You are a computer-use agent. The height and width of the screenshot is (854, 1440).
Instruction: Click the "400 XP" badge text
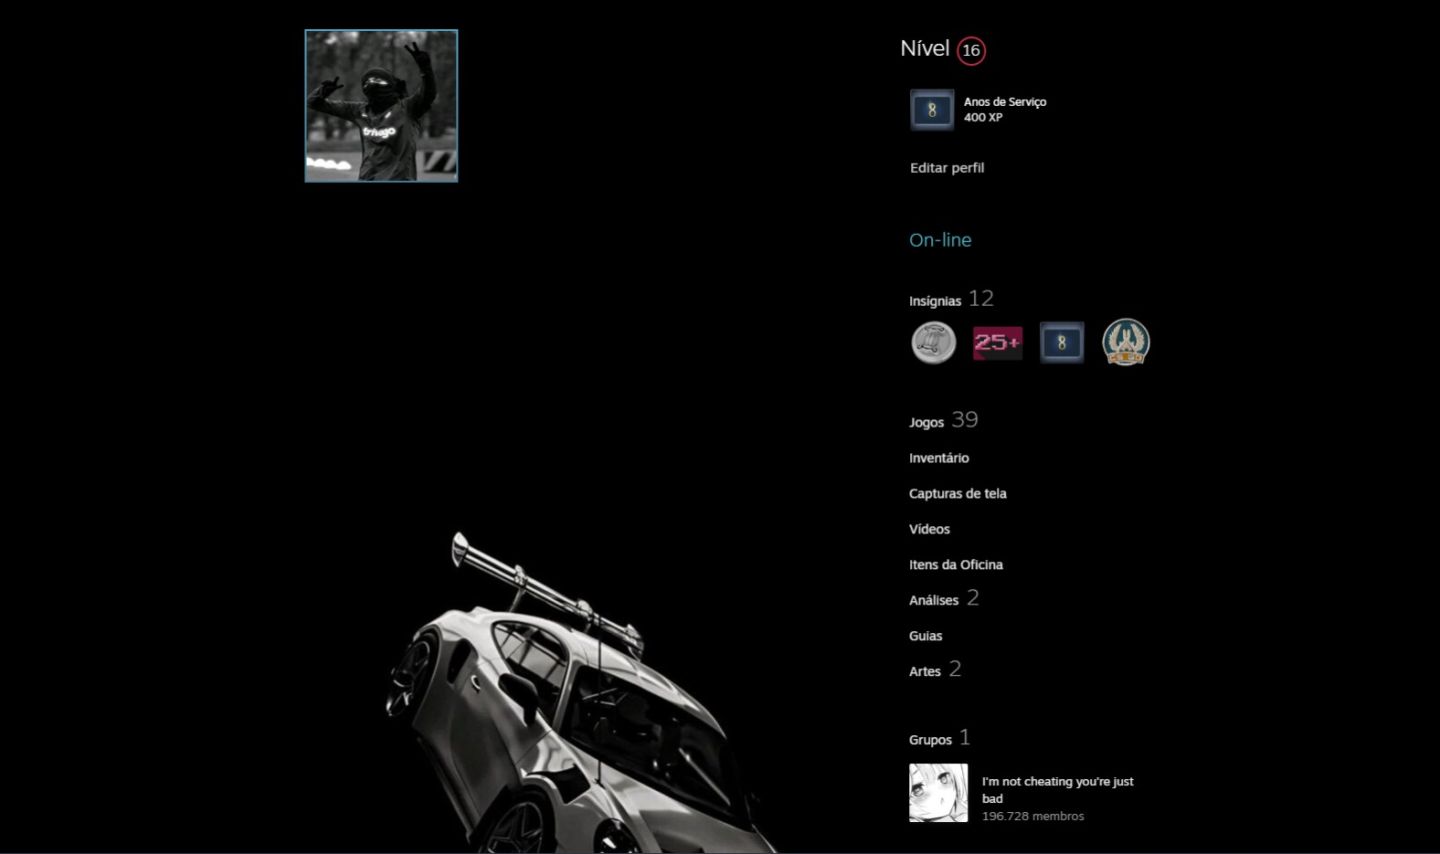[983, 118]
